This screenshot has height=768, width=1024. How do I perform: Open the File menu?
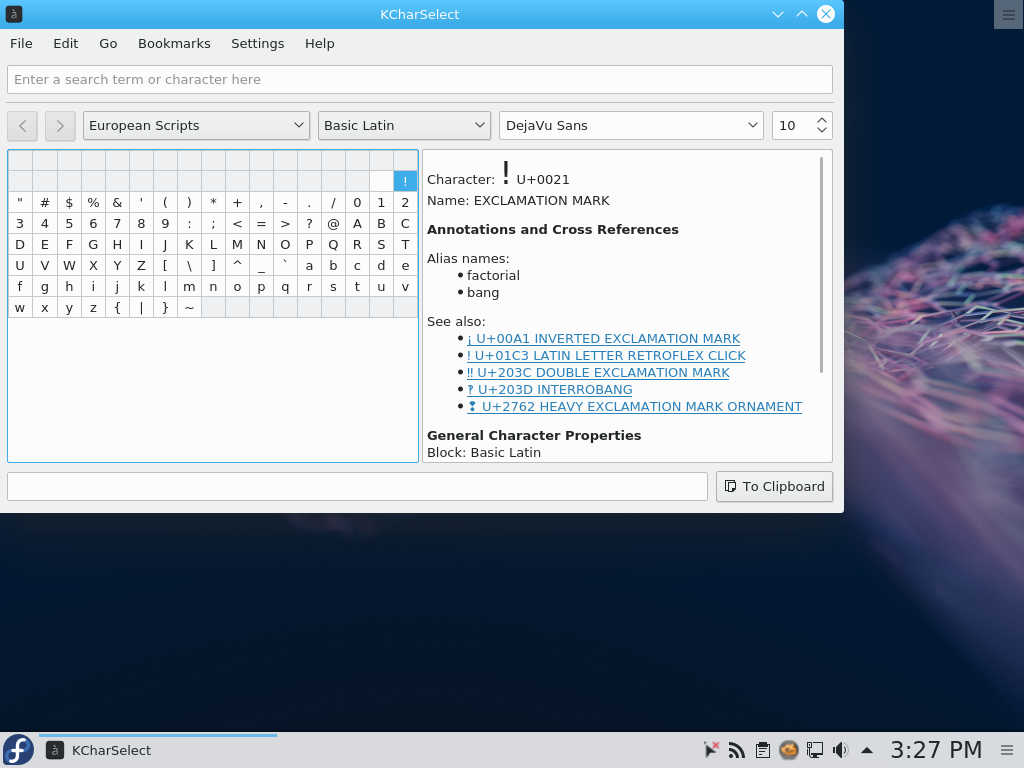pos(21,44)
